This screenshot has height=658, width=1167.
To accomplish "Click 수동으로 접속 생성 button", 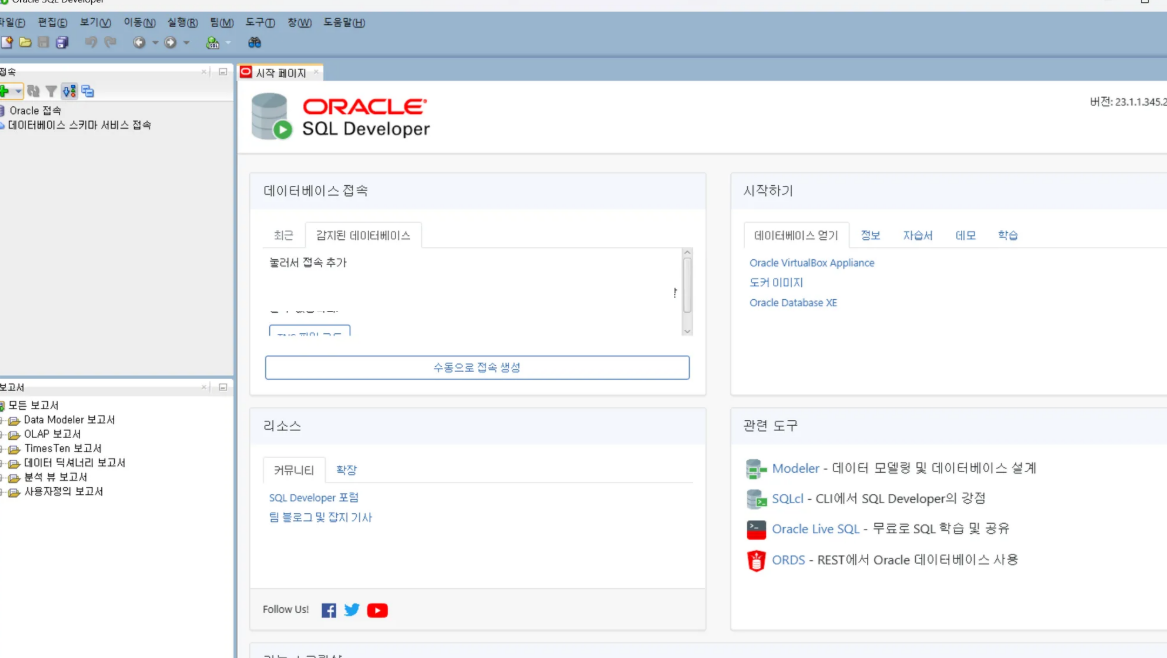I will (477, 368).
